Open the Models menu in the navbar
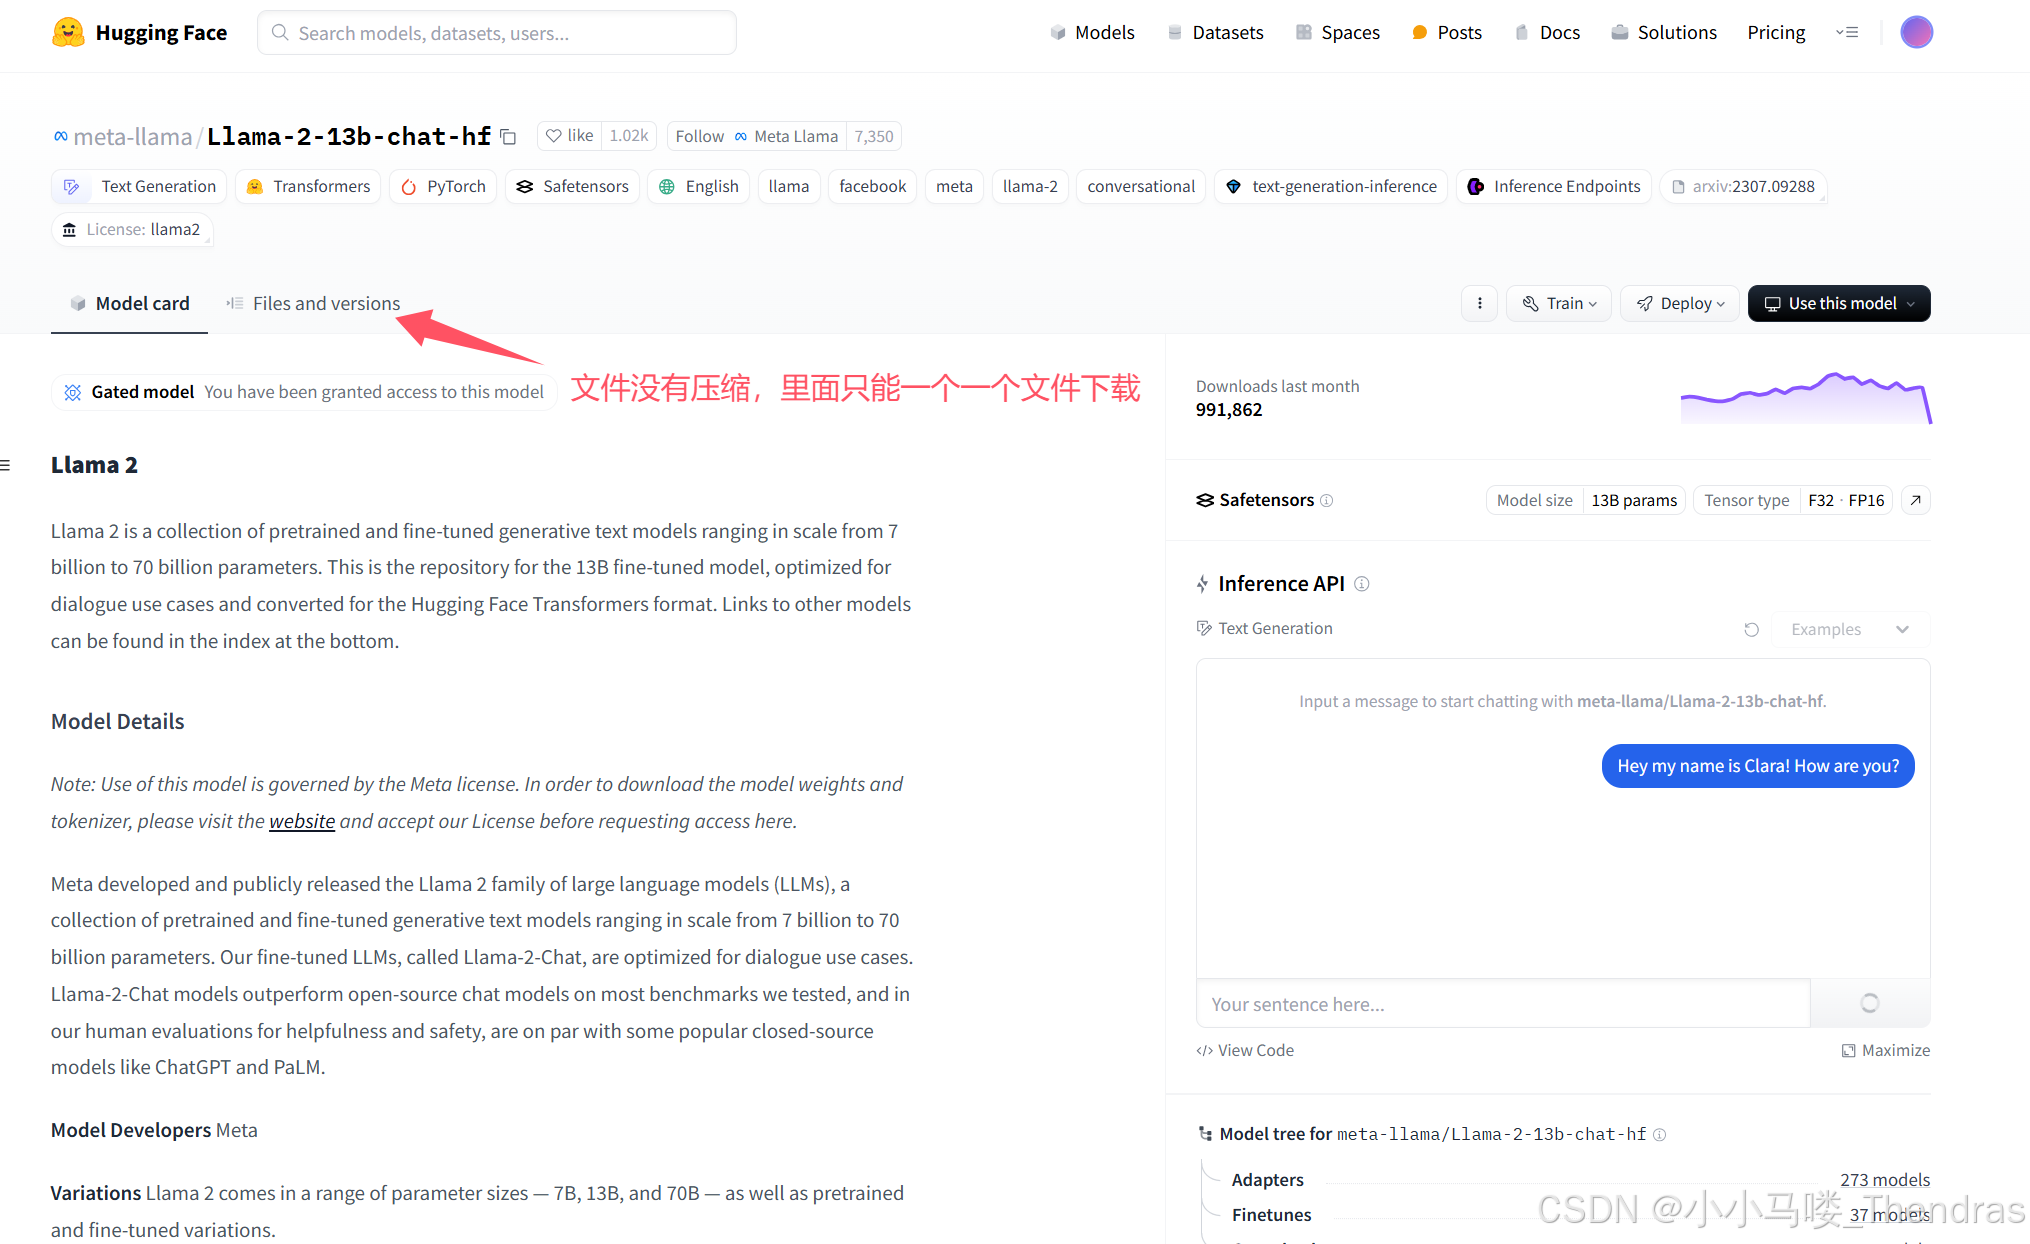Screen dimensions: 2030x1244 [1092, 32]
